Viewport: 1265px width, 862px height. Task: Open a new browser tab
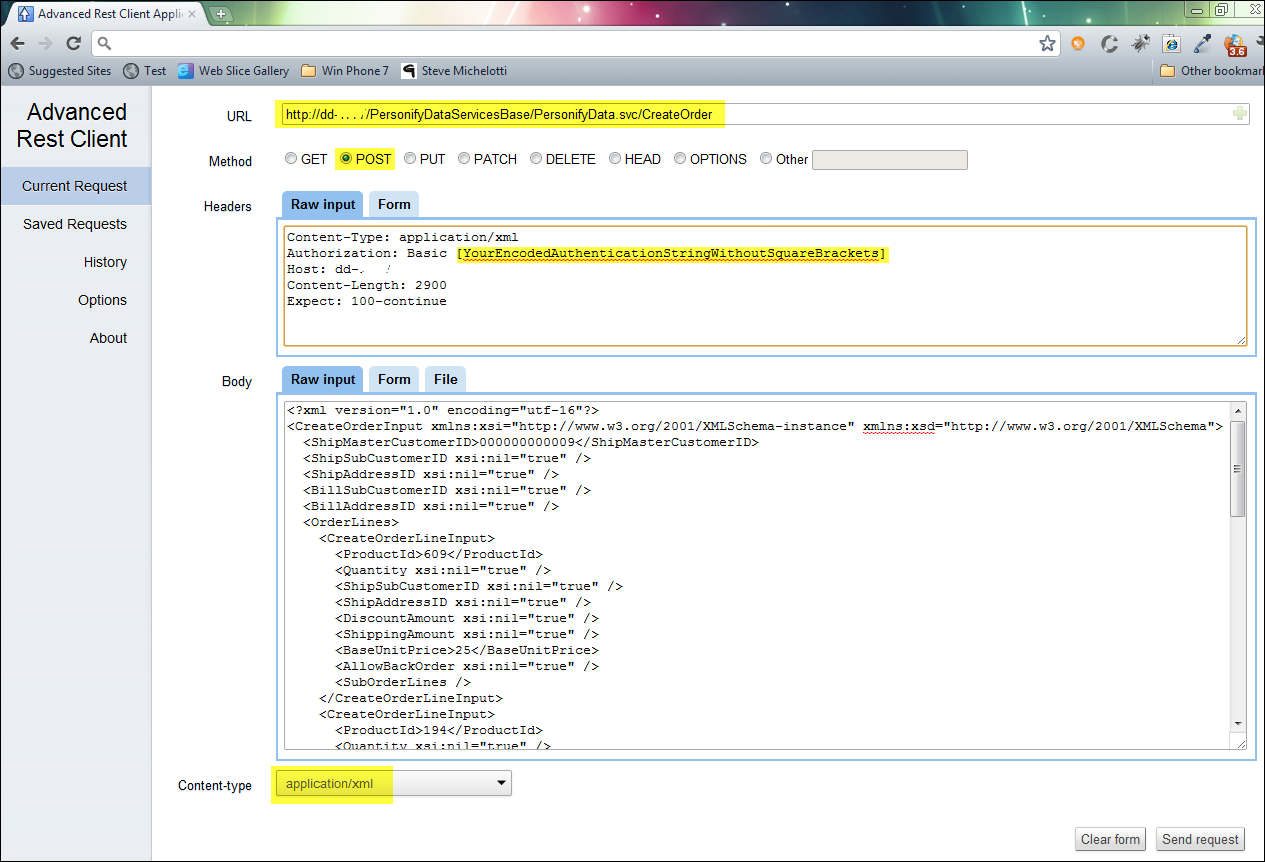click(x=221, y=14)
